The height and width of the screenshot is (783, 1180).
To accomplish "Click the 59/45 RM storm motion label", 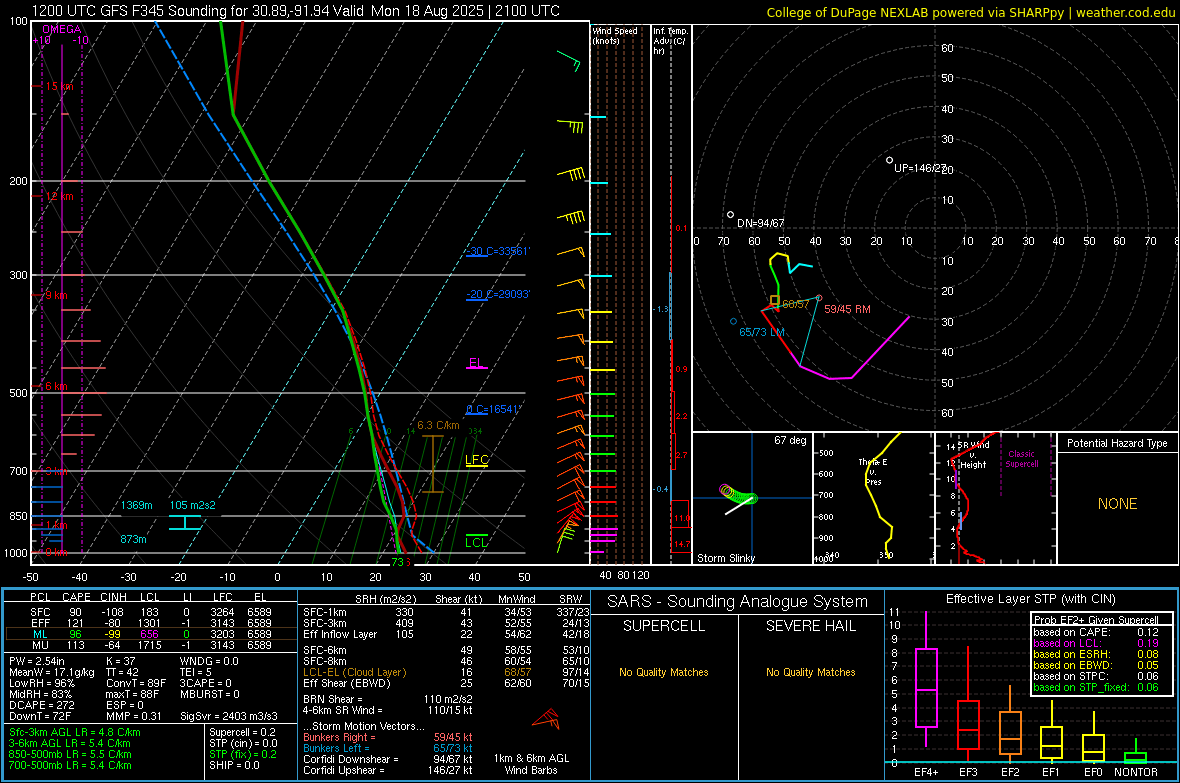I will [x=847, y=309].
